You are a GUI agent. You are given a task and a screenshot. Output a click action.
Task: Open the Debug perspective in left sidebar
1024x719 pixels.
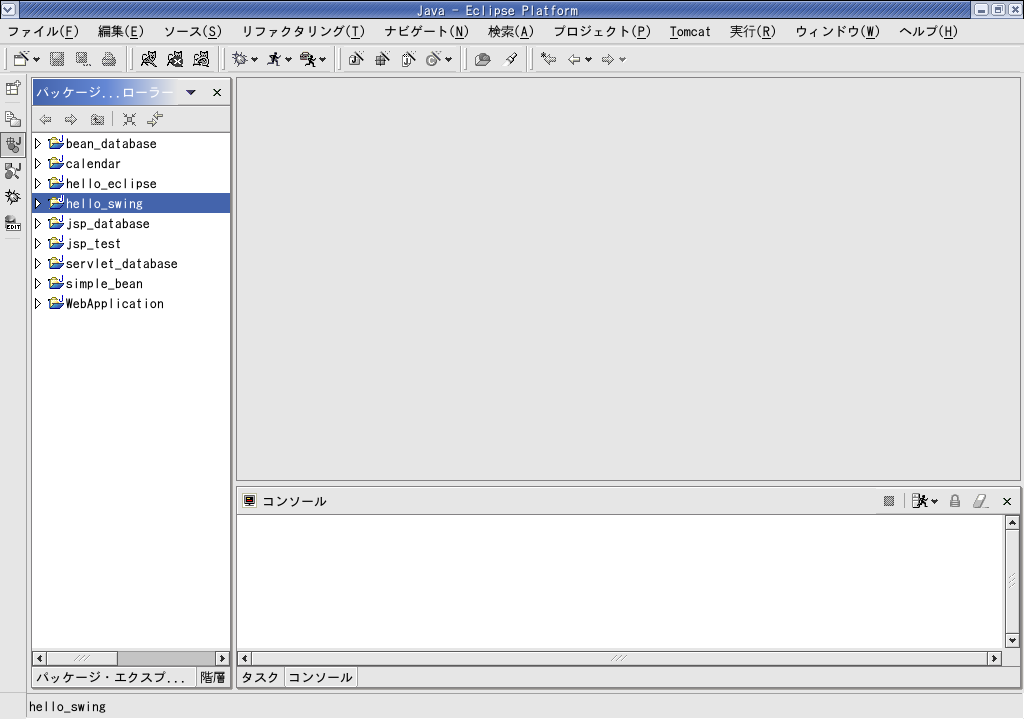[13, 197]
